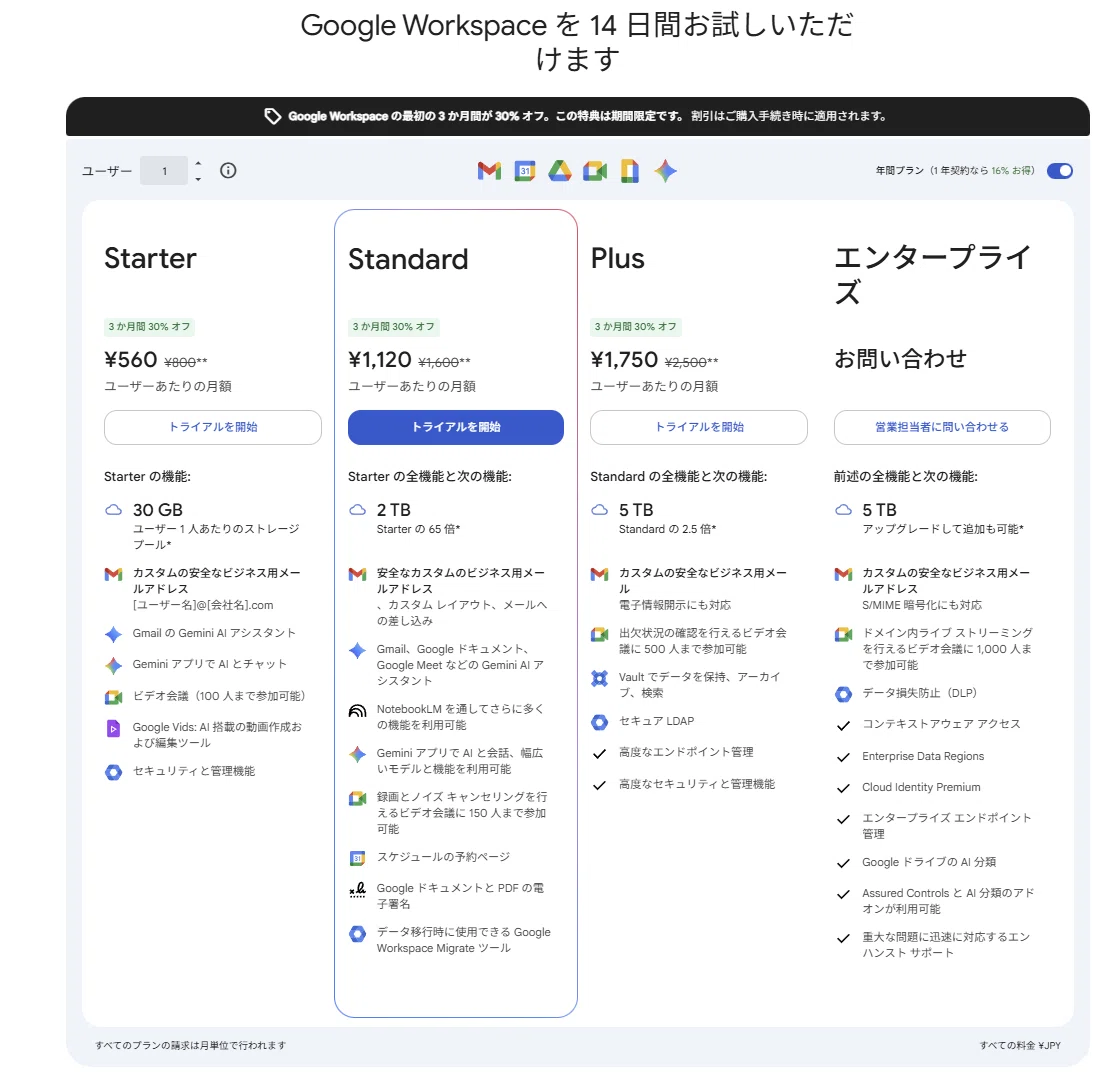1094x1073 pixels.
Task: Click the Google Meet icon in product row
Action: 594,171
